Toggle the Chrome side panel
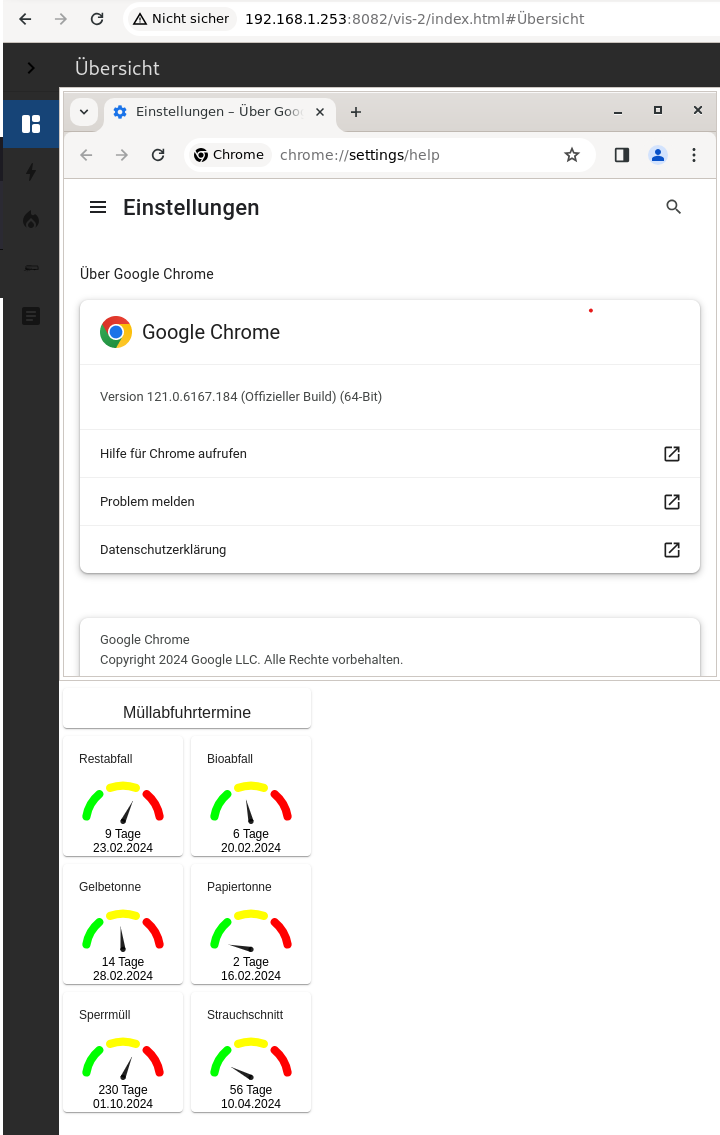The image size is (720, 1135). [622, 155]
